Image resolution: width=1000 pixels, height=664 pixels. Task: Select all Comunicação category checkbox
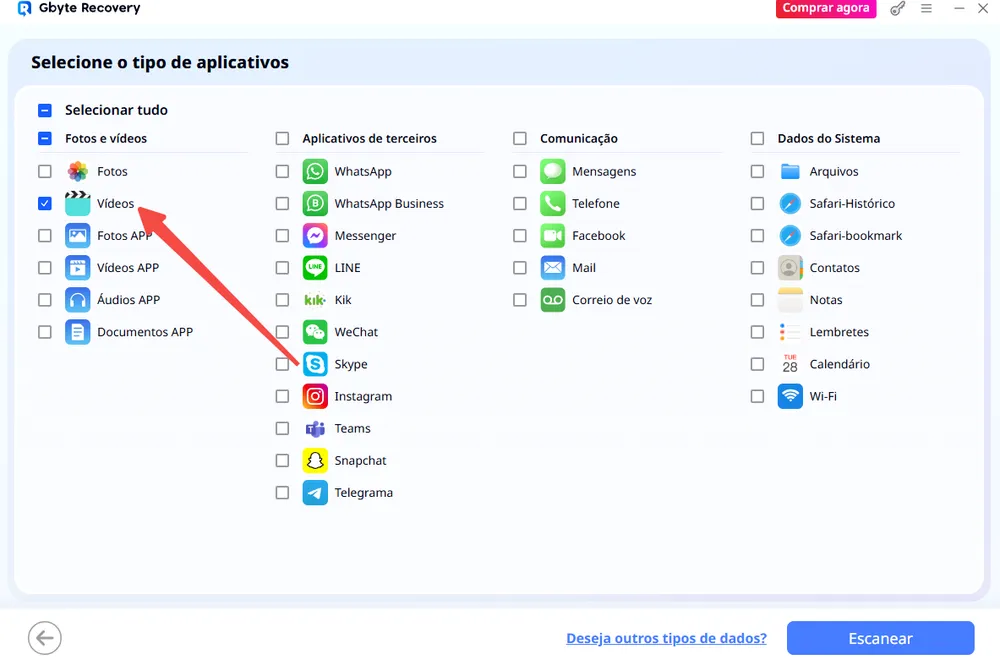click(520, 139)
